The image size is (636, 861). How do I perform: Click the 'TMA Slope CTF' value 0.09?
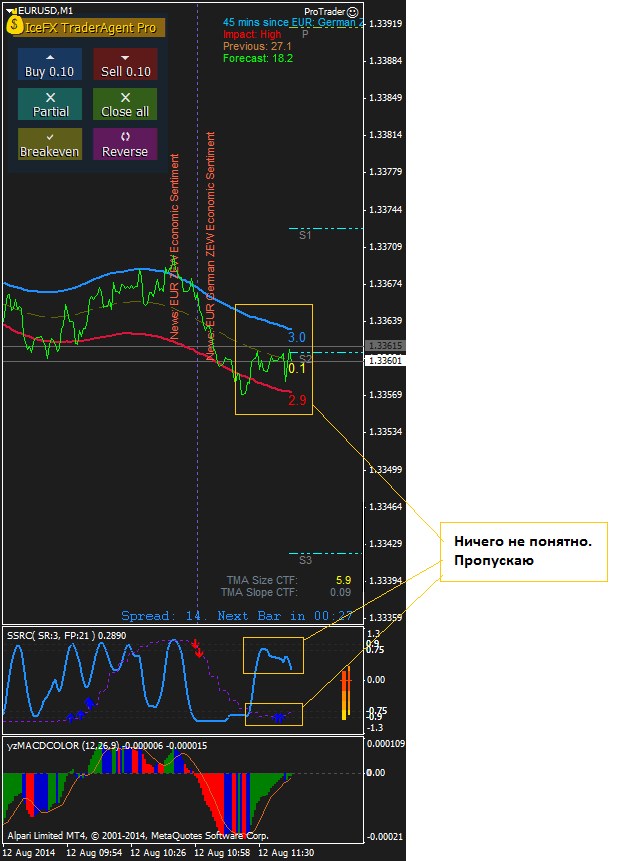(341, 592)
